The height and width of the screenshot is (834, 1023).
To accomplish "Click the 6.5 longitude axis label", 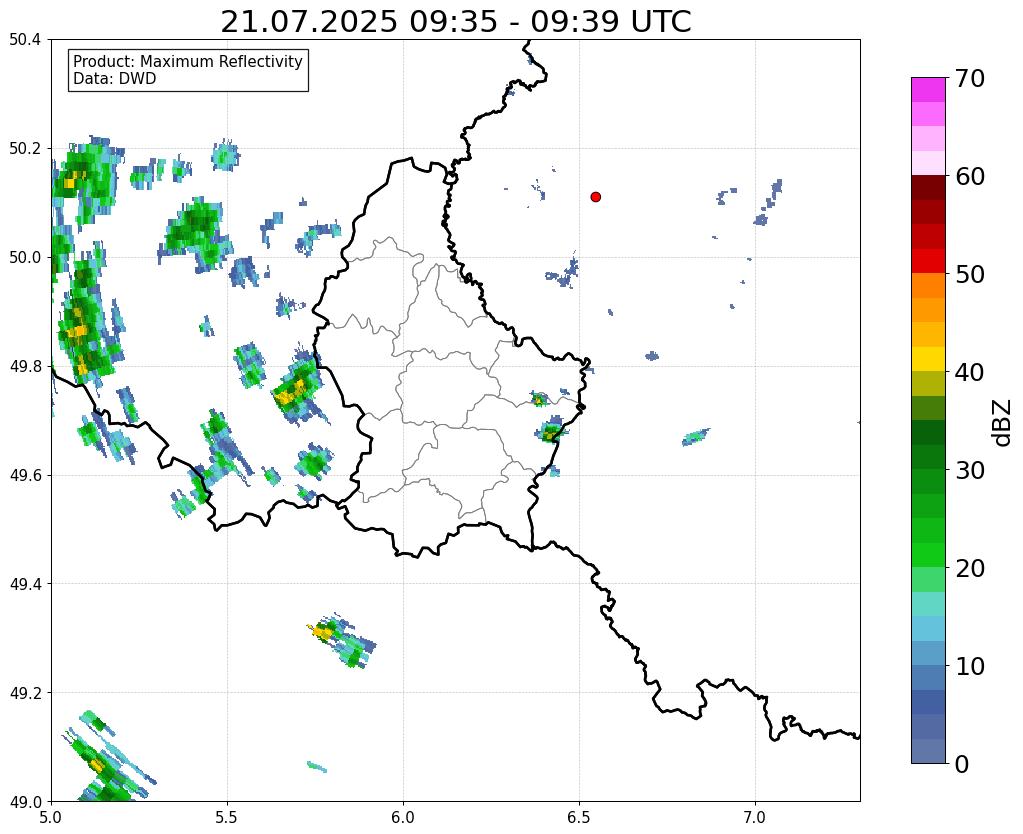I will point(579,817).
